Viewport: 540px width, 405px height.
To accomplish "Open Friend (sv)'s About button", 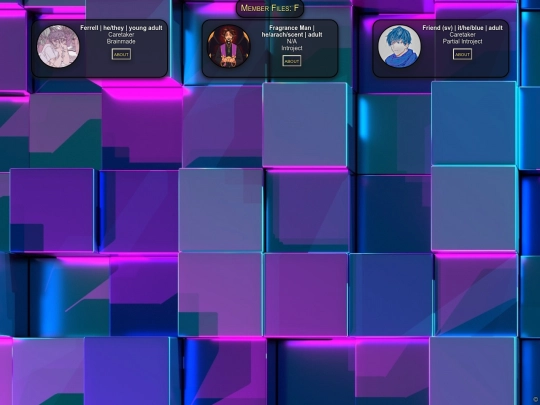I will click(462, 54).
